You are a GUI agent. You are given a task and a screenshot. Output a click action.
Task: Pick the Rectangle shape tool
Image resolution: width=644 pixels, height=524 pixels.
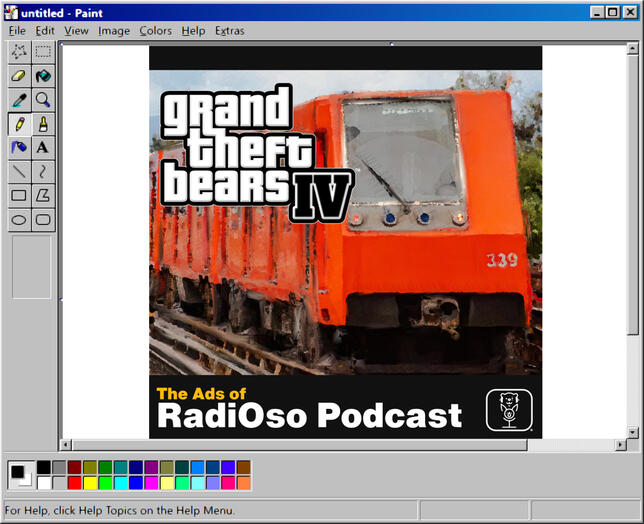19,195
